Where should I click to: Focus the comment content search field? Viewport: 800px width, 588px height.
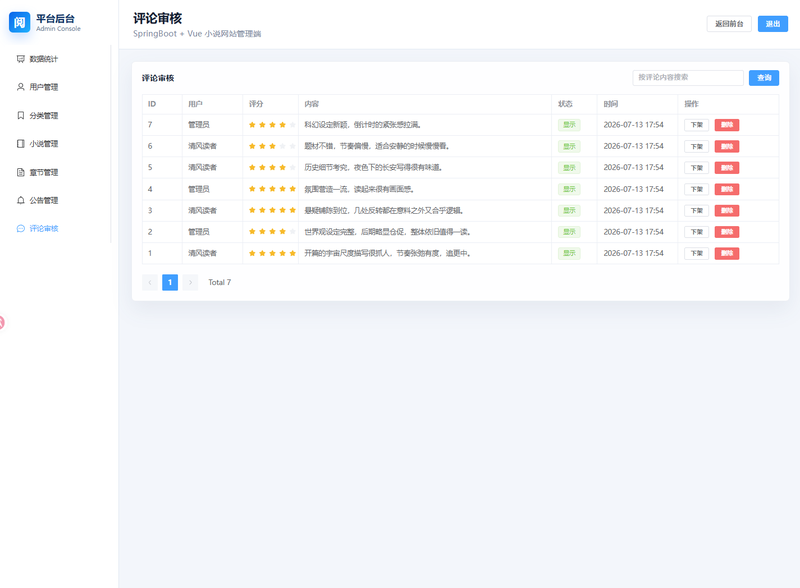click(x=688, y=78)
